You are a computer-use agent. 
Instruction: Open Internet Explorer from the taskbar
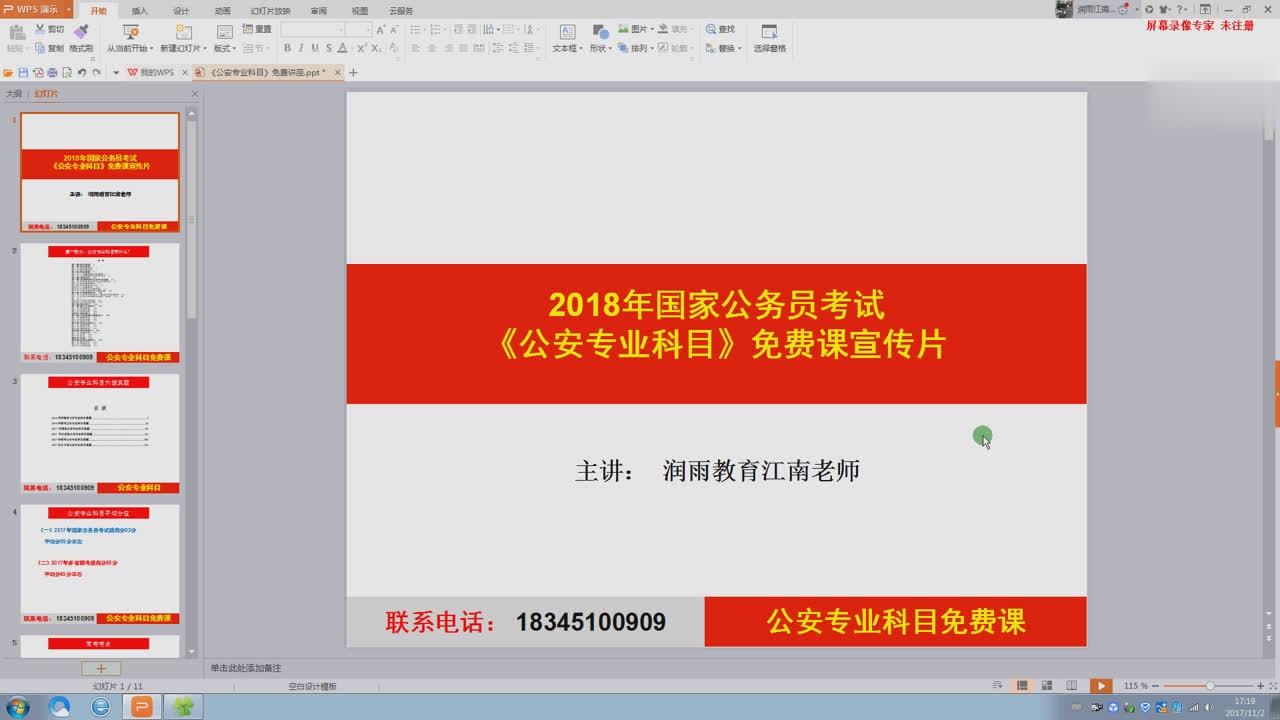[x=101, y=707]
